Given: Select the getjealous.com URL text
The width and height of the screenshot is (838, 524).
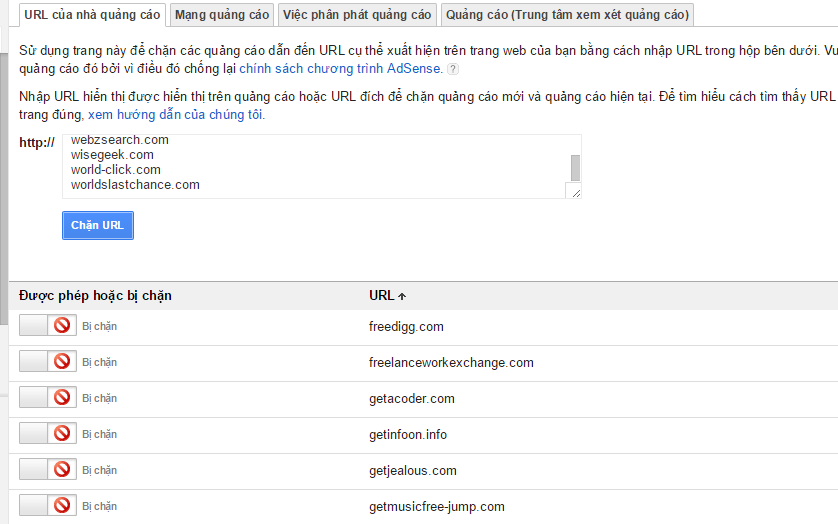Looking at the screenshot, I should tap(413, 471).
